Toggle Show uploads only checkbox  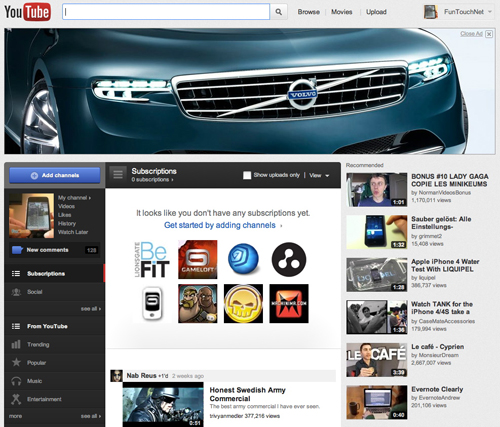coord(247,175)
